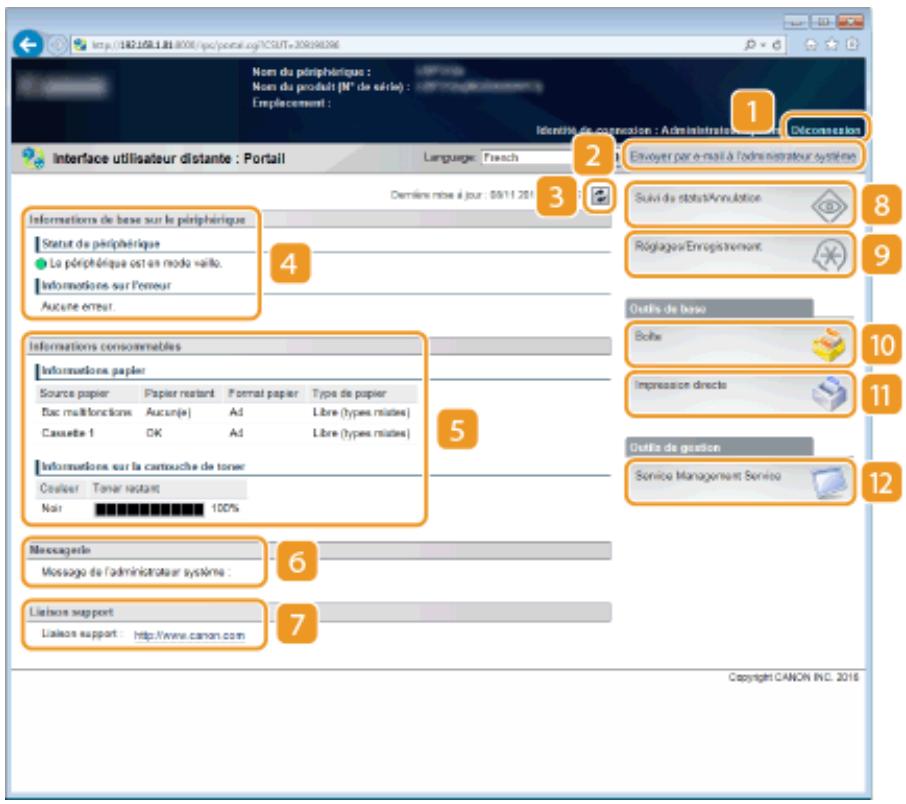Screen dimensions: 906x804
Task: Click the Bac multifonctions paper source row
Action: point(226,413)
